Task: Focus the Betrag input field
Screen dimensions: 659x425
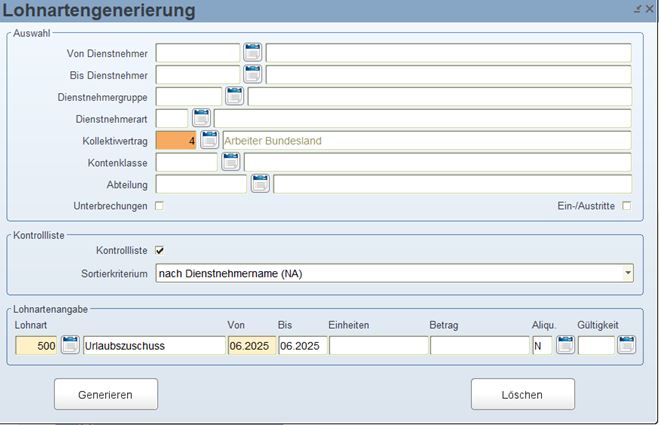Action: [x=479, y=345]
